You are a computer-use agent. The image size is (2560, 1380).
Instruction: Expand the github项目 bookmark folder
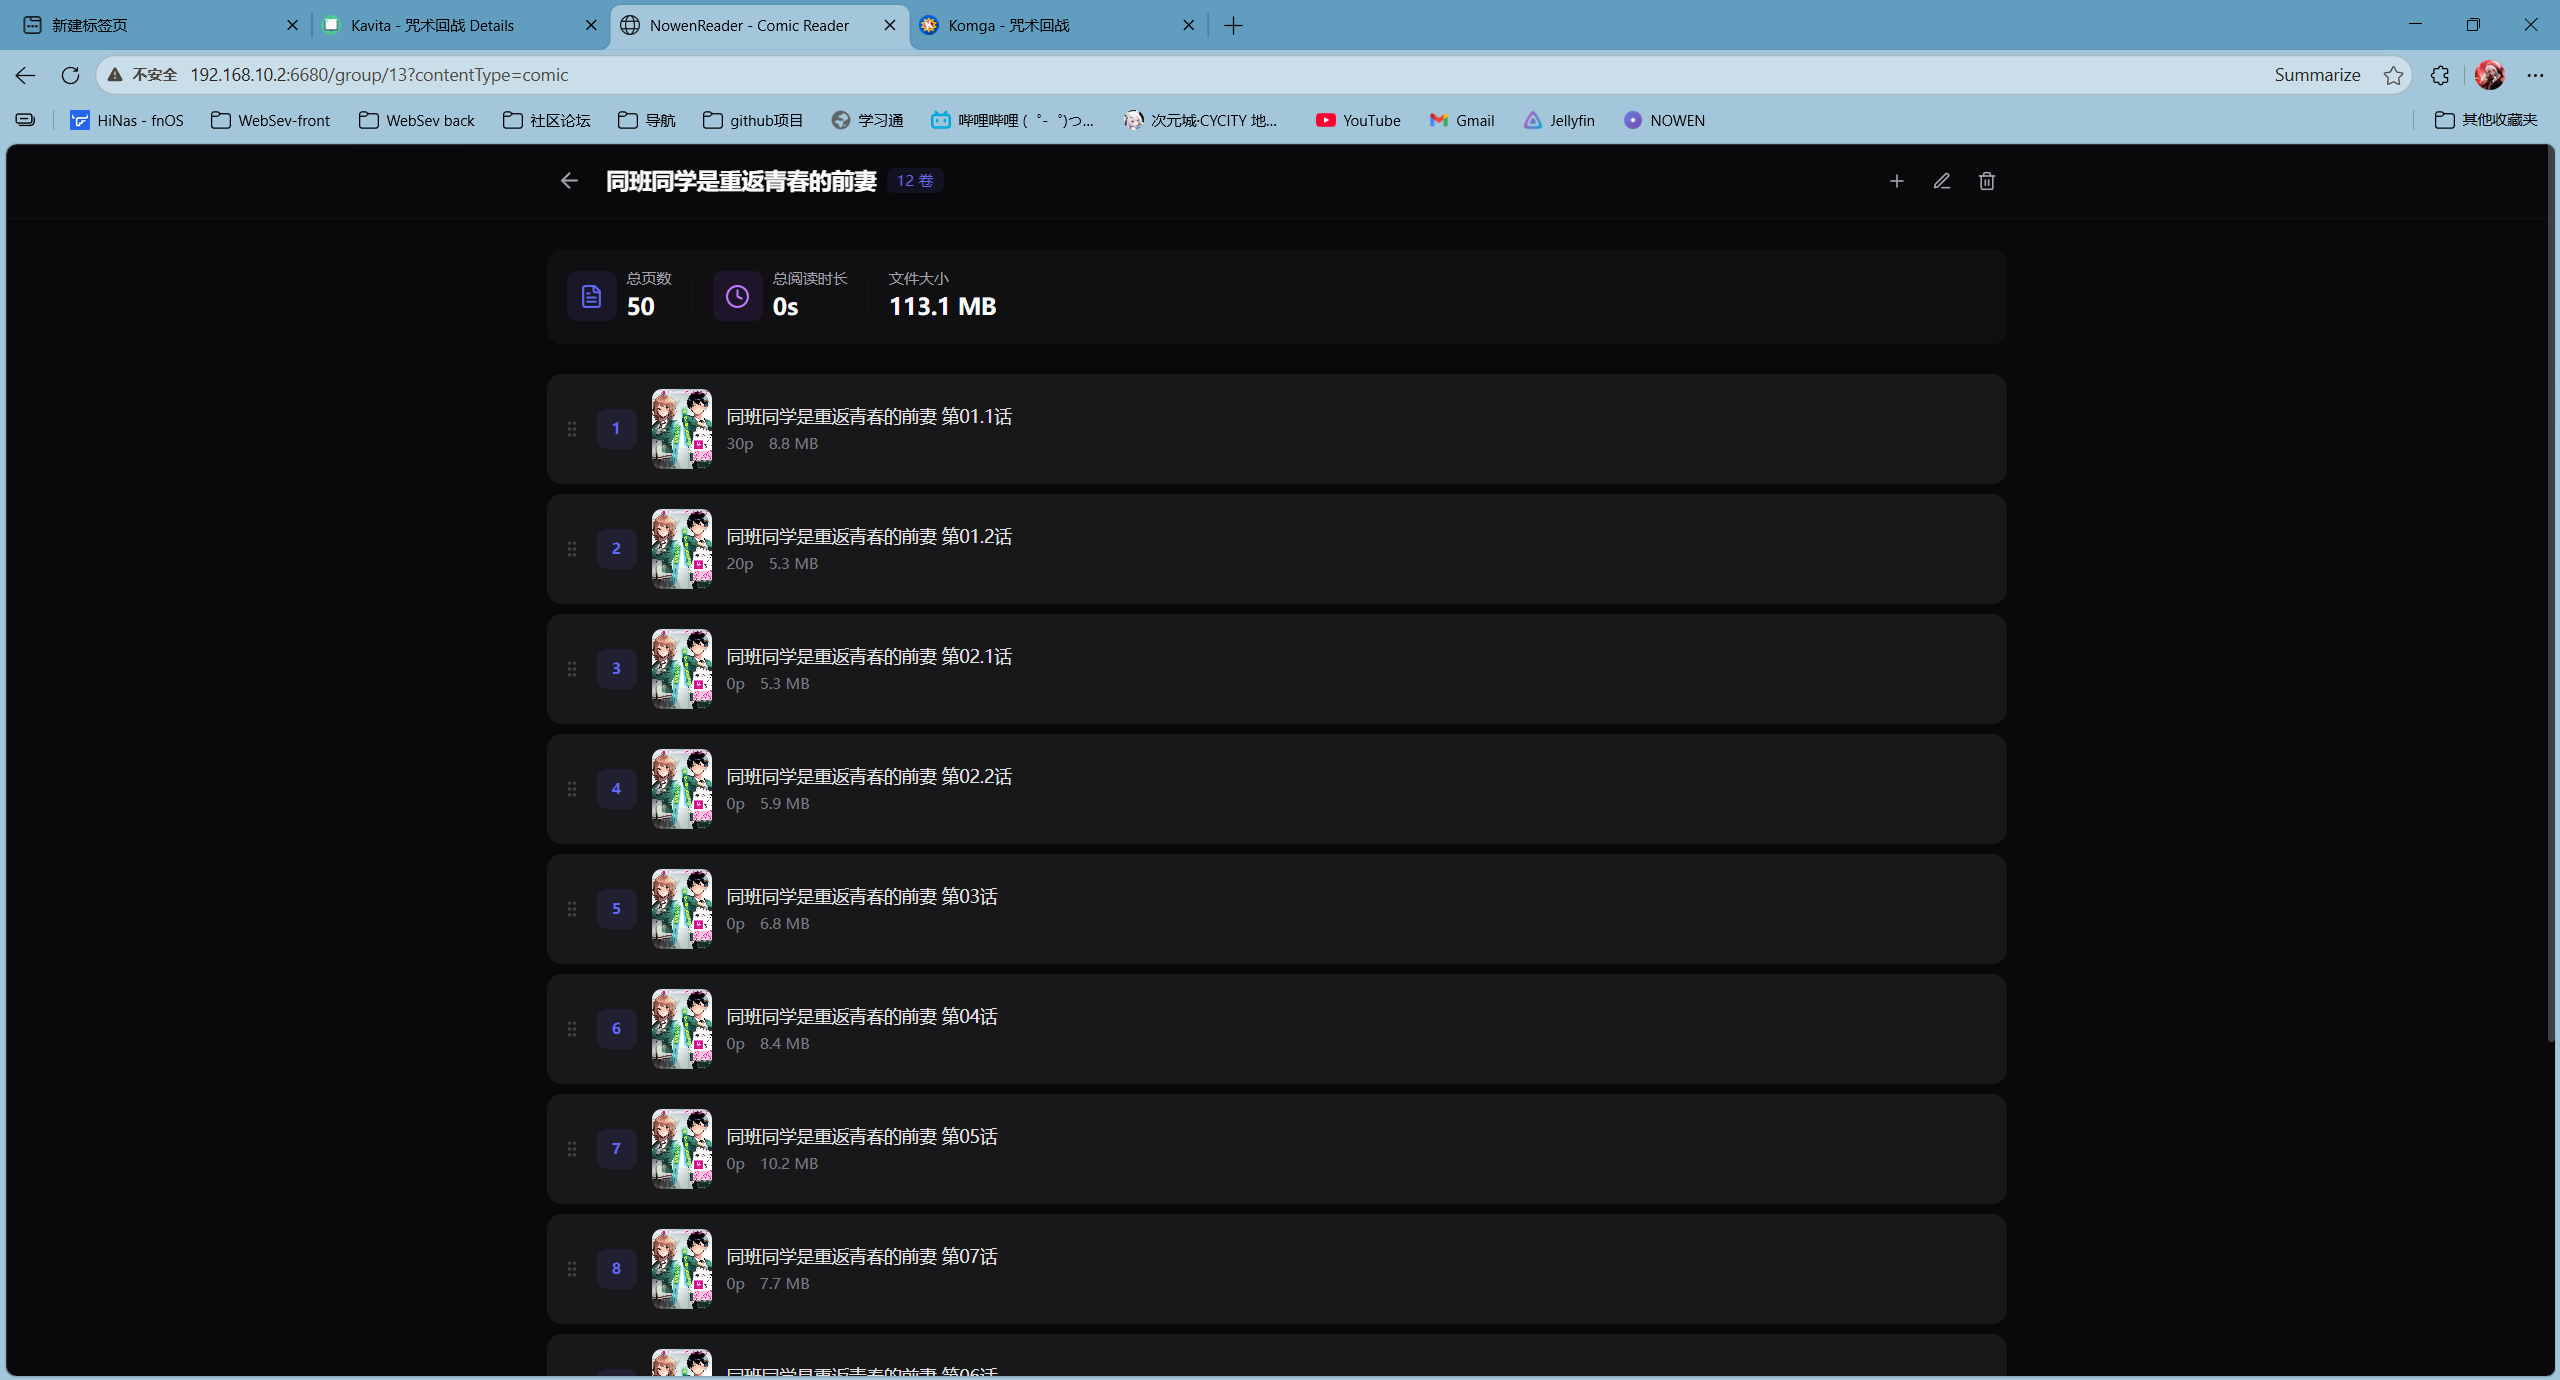click(x=753, y=120)
